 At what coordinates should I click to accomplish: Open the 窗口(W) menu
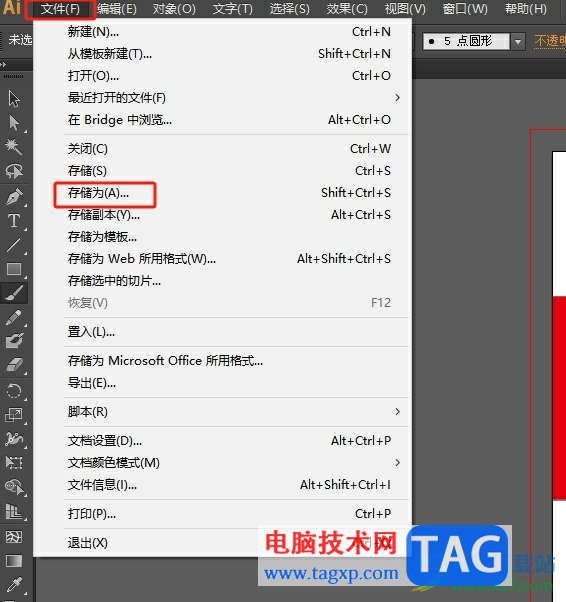pyautogui.click(x=465, y=8)
